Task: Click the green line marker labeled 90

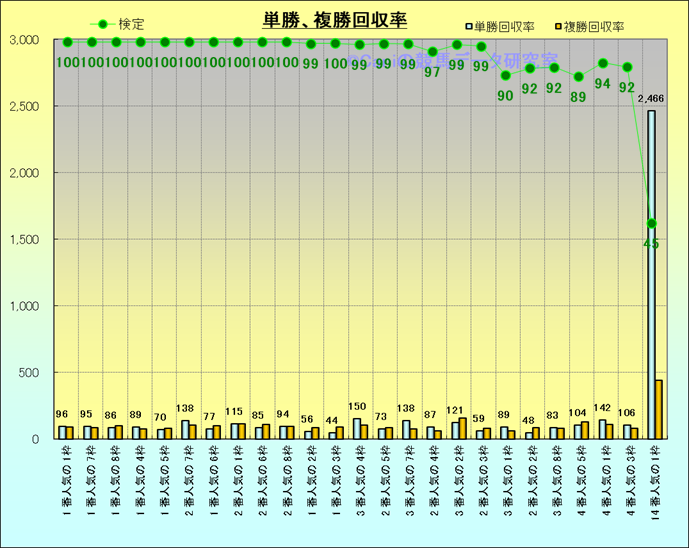Action: tap(506, 75)
